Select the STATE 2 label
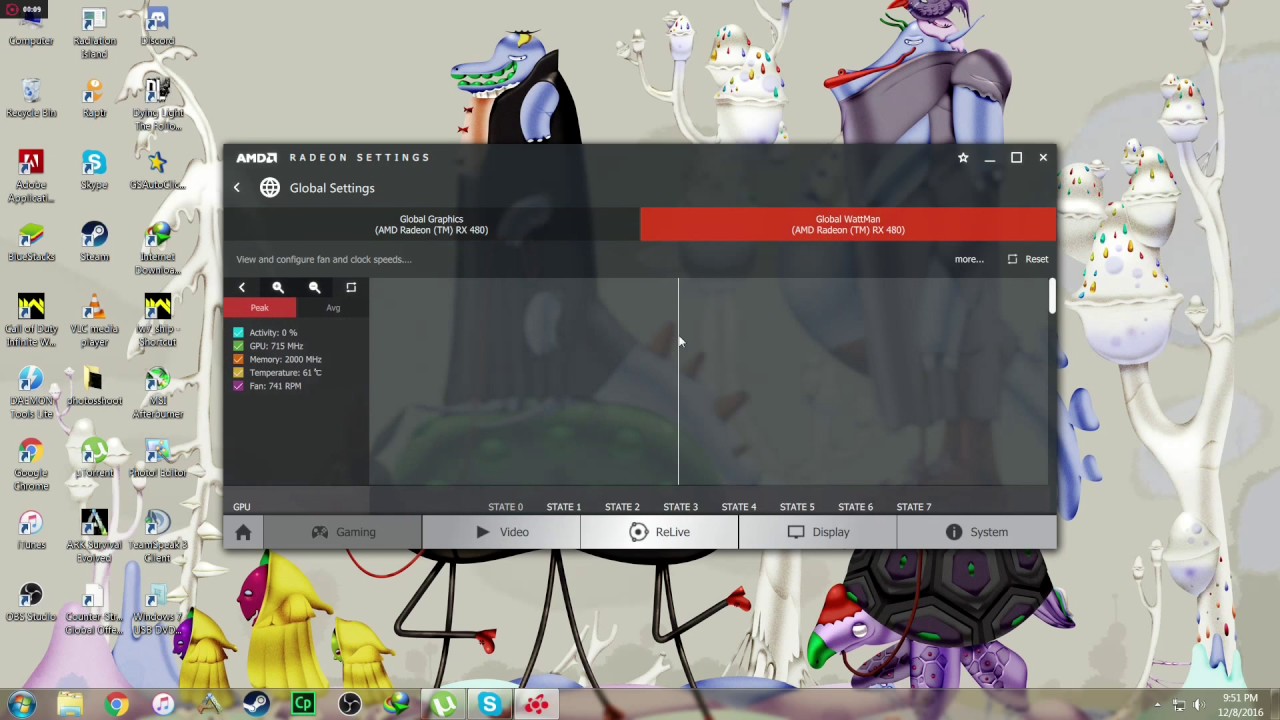This screenshot has height=720, width=1280. [x=622, y=507]
